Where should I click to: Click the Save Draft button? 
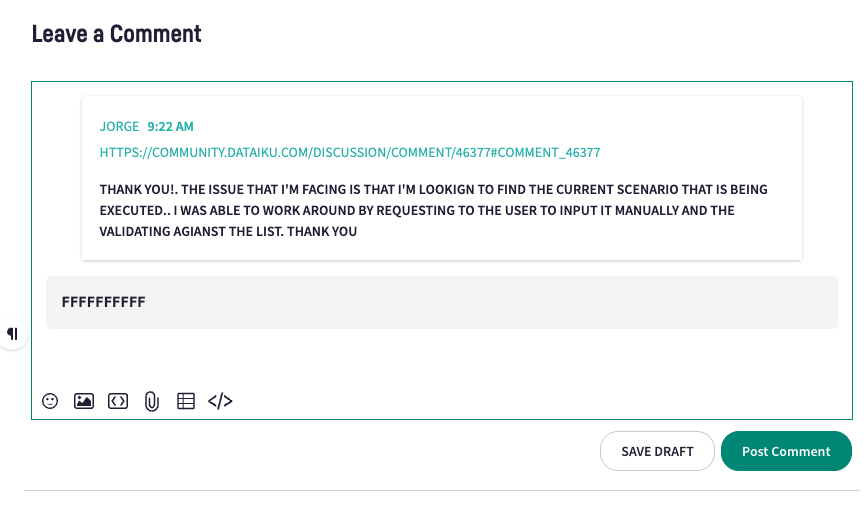tap(657, 451)
